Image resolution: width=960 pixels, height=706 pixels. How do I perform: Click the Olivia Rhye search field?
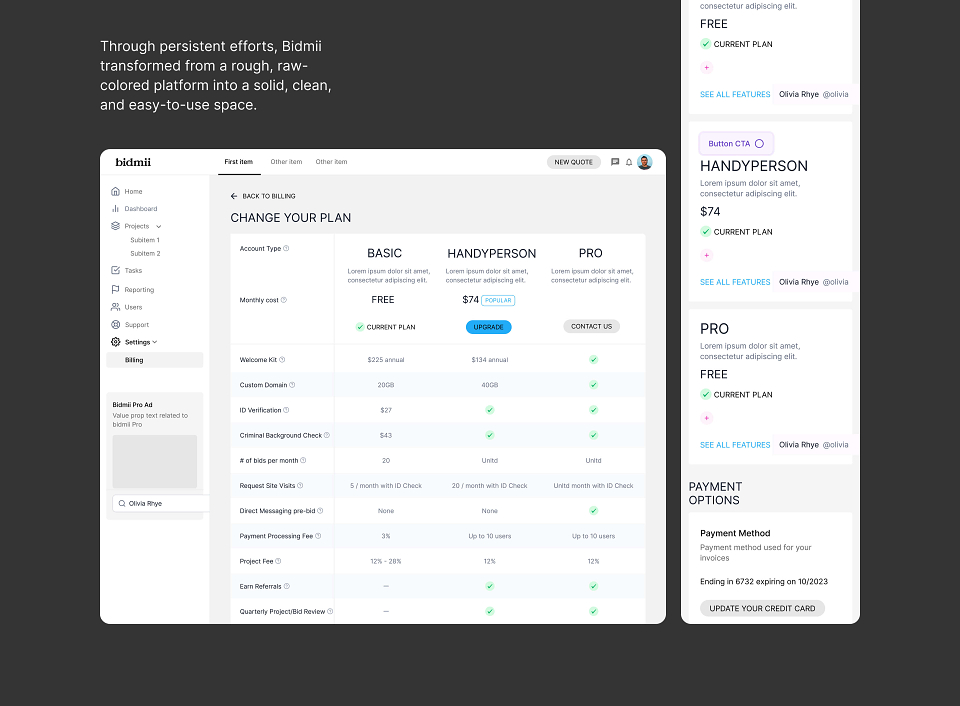pos(162,503)
